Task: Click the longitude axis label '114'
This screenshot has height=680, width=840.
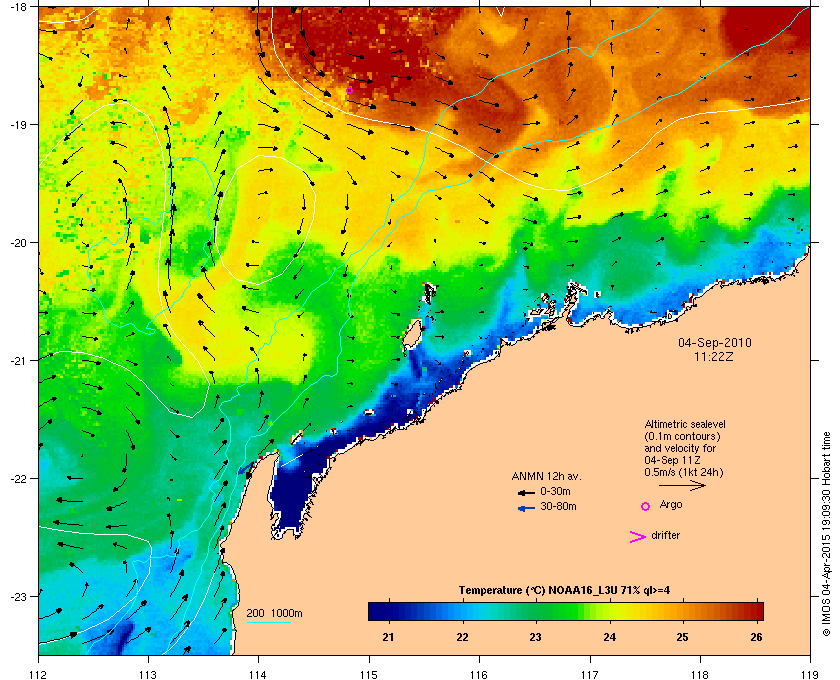Action: (x=258, y=675)
